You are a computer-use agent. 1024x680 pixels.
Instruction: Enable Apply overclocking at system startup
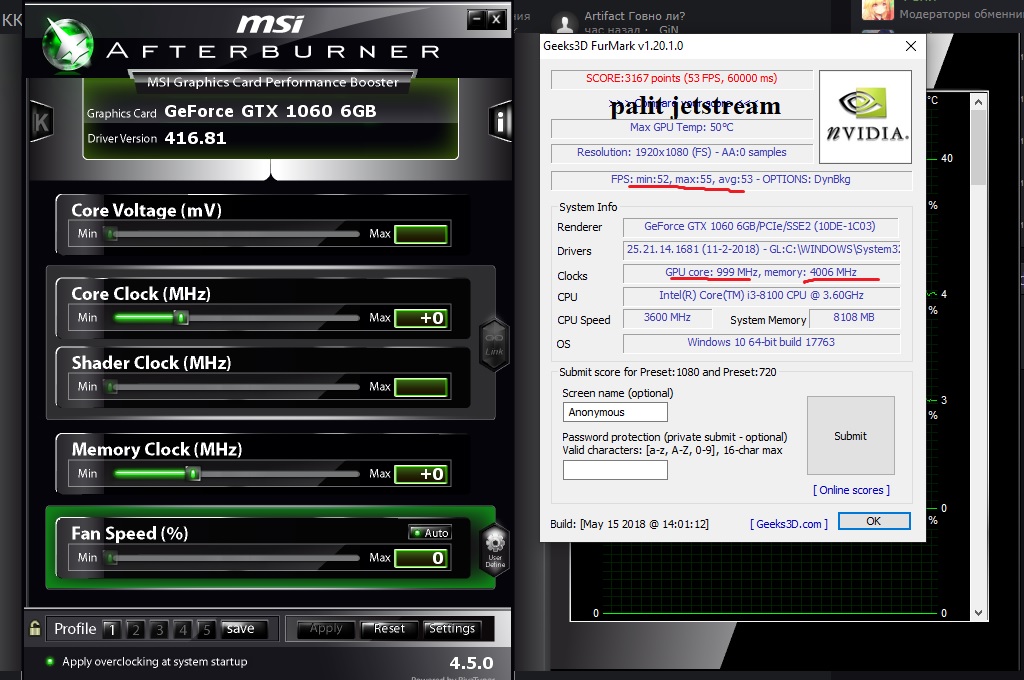(50, 661)
